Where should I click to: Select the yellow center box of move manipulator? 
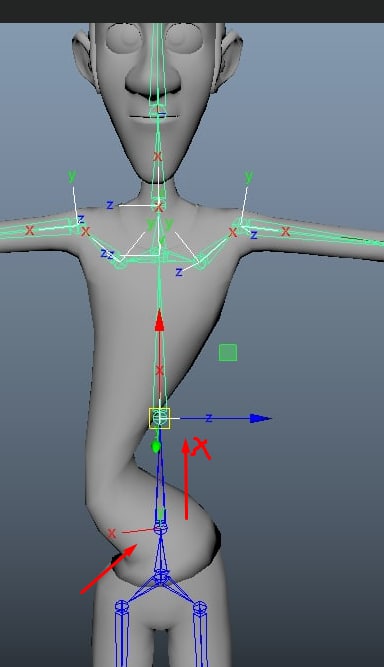click(159, 418)
